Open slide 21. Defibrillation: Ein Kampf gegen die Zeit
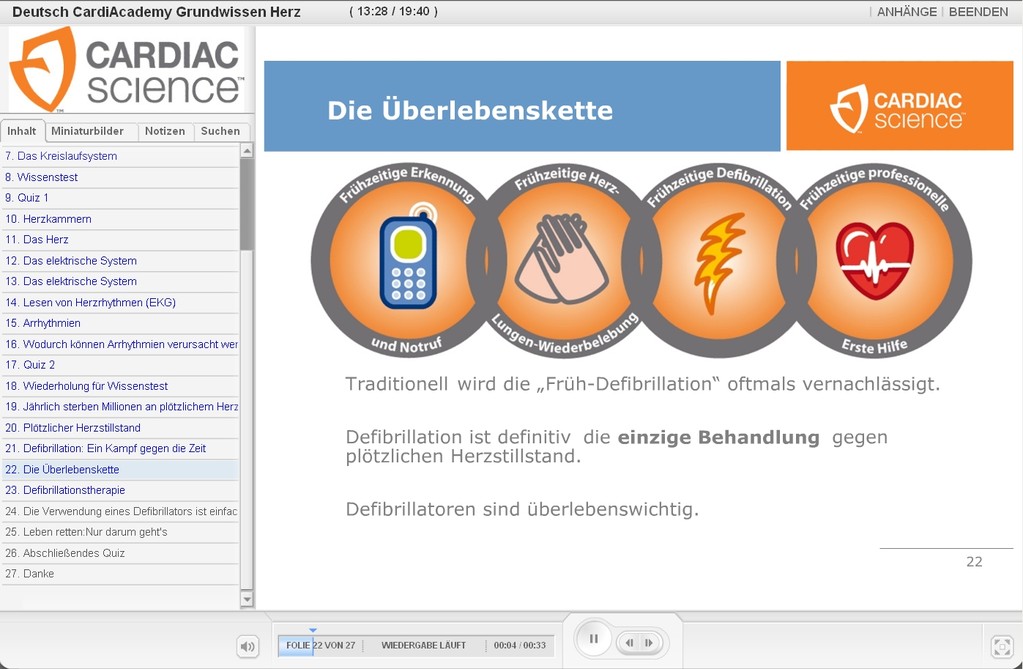 click(120, 448)
